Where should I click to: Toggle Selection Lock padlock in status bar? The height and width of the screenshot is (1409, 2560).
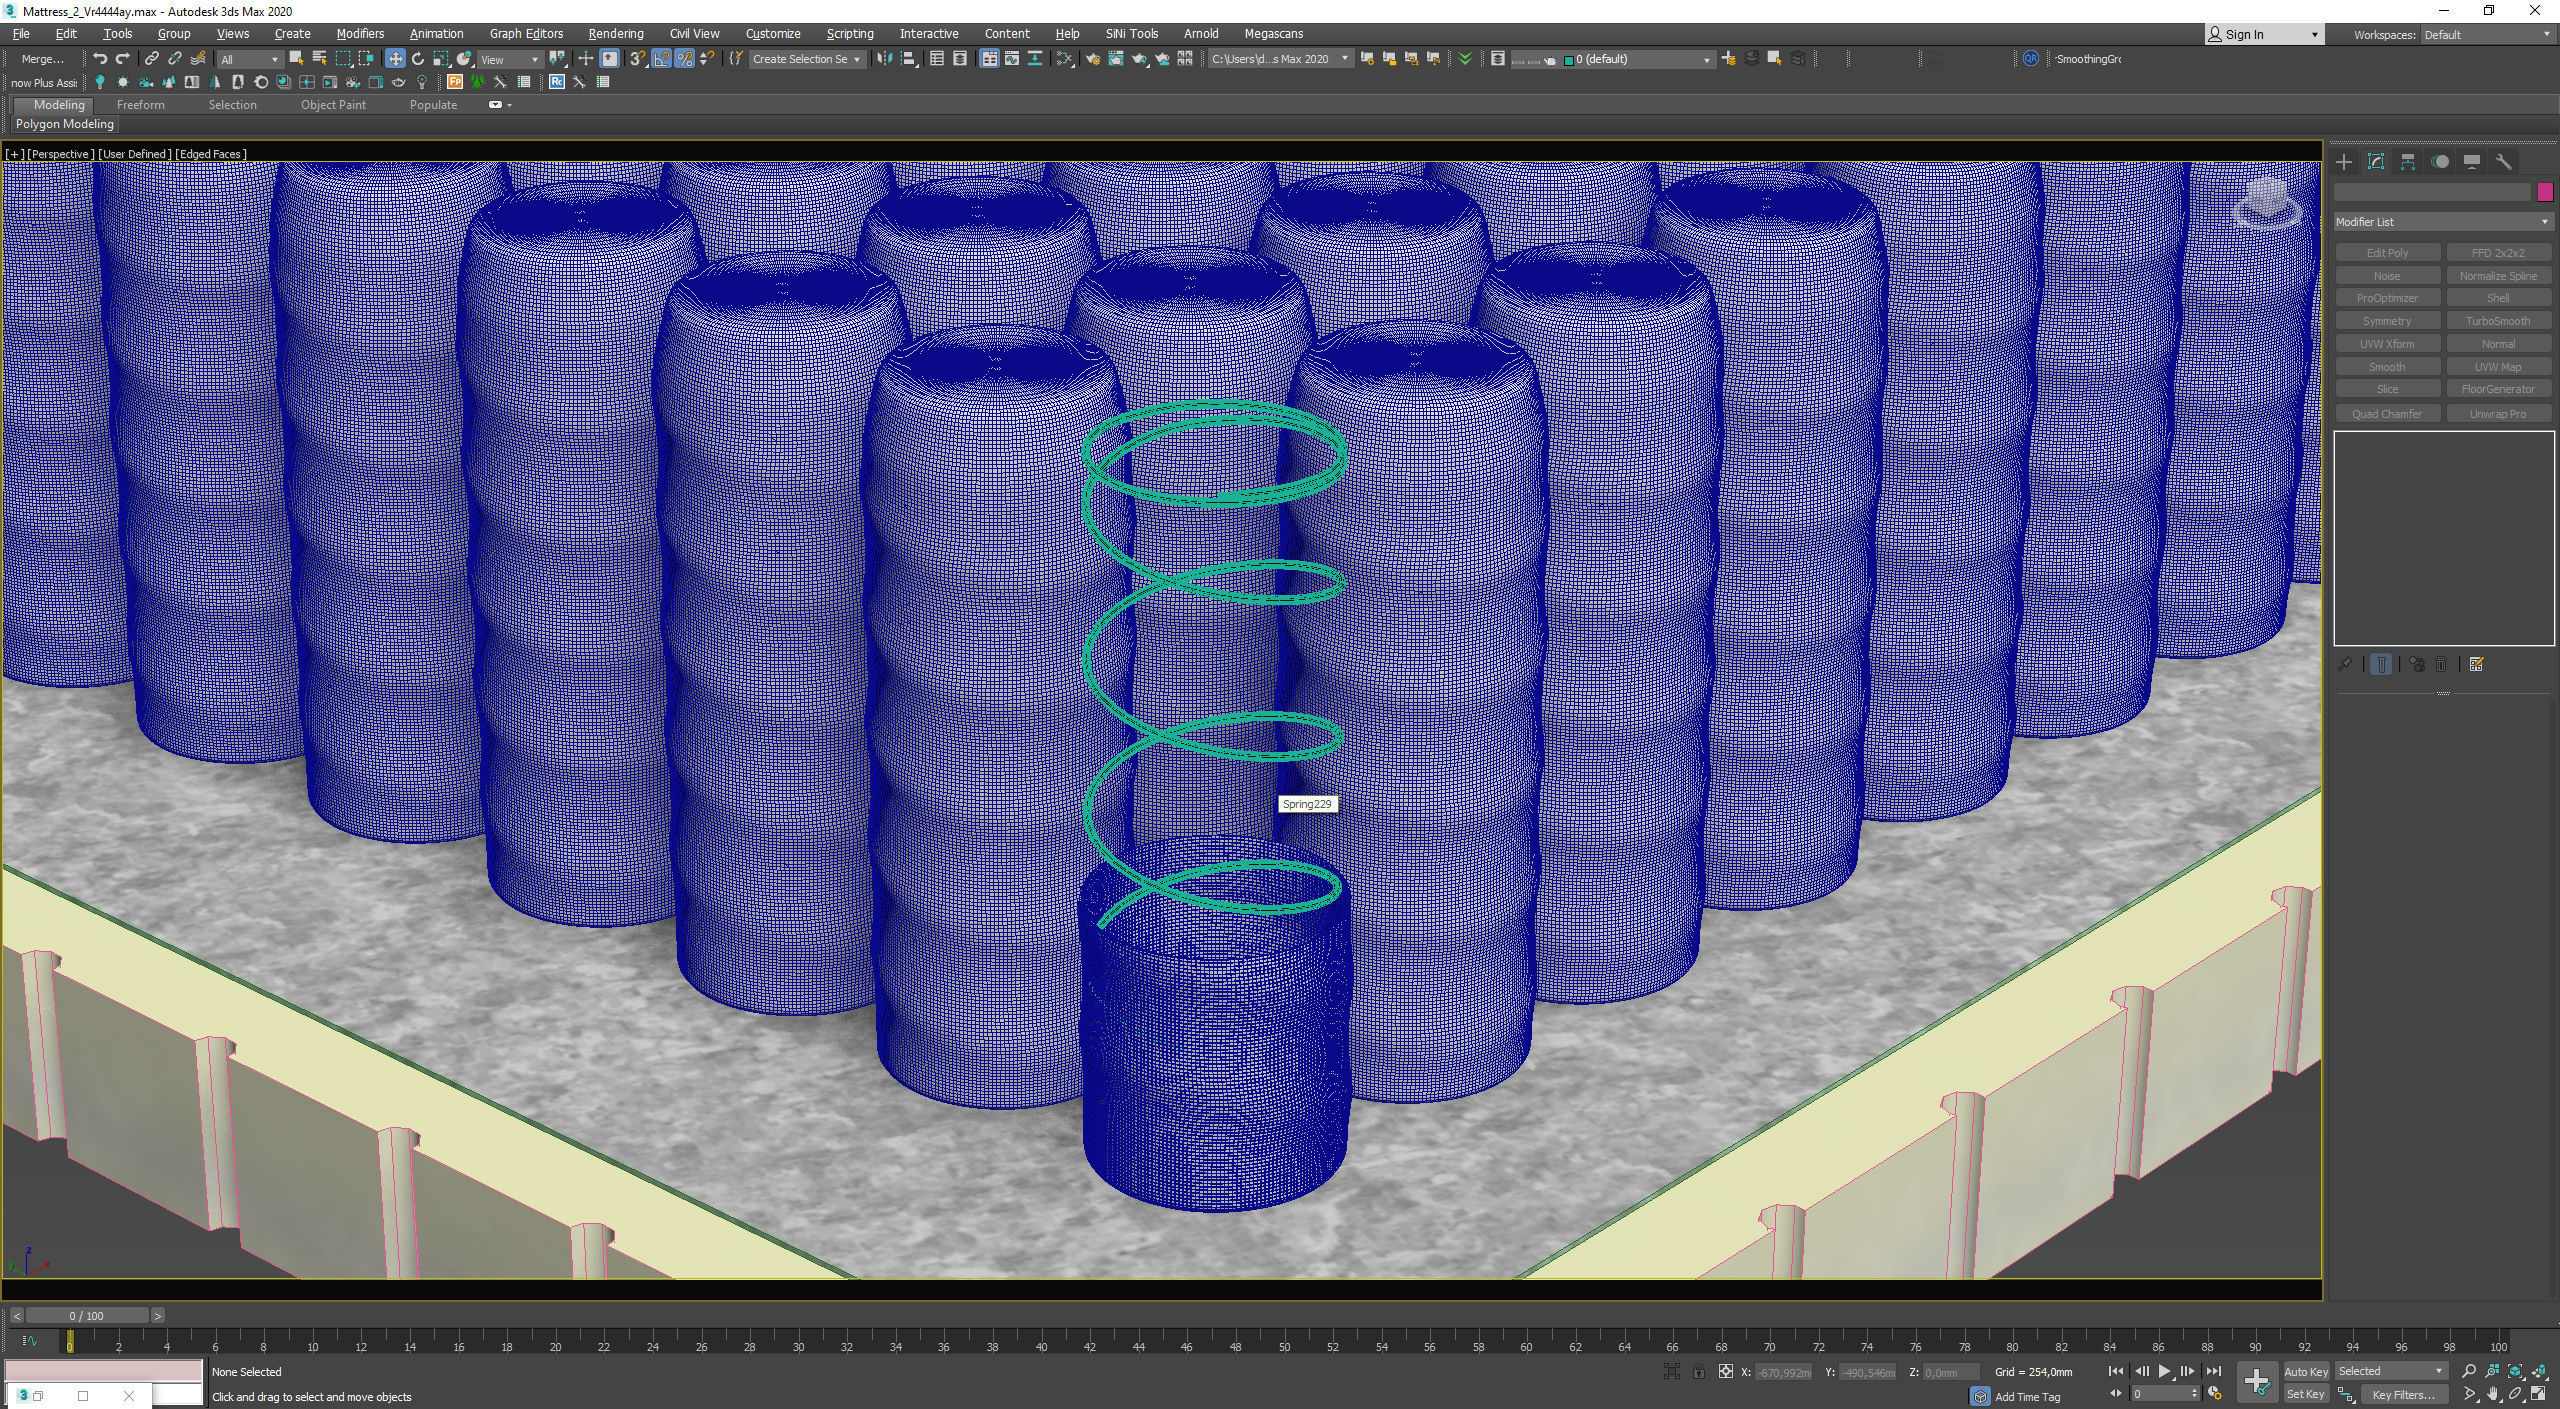tap(1698, 1372)
